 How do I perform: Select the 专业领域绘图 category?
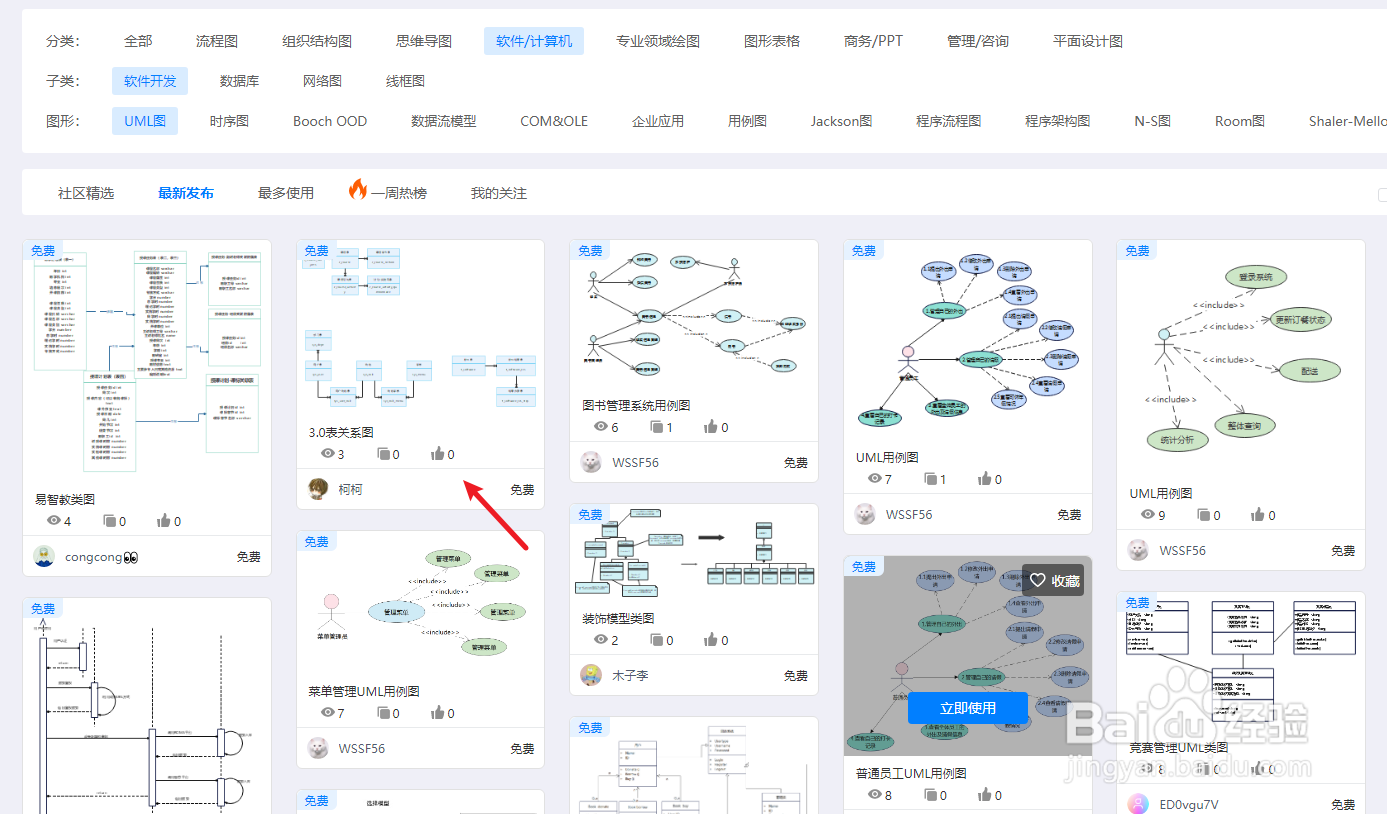[x=657, y=41]
